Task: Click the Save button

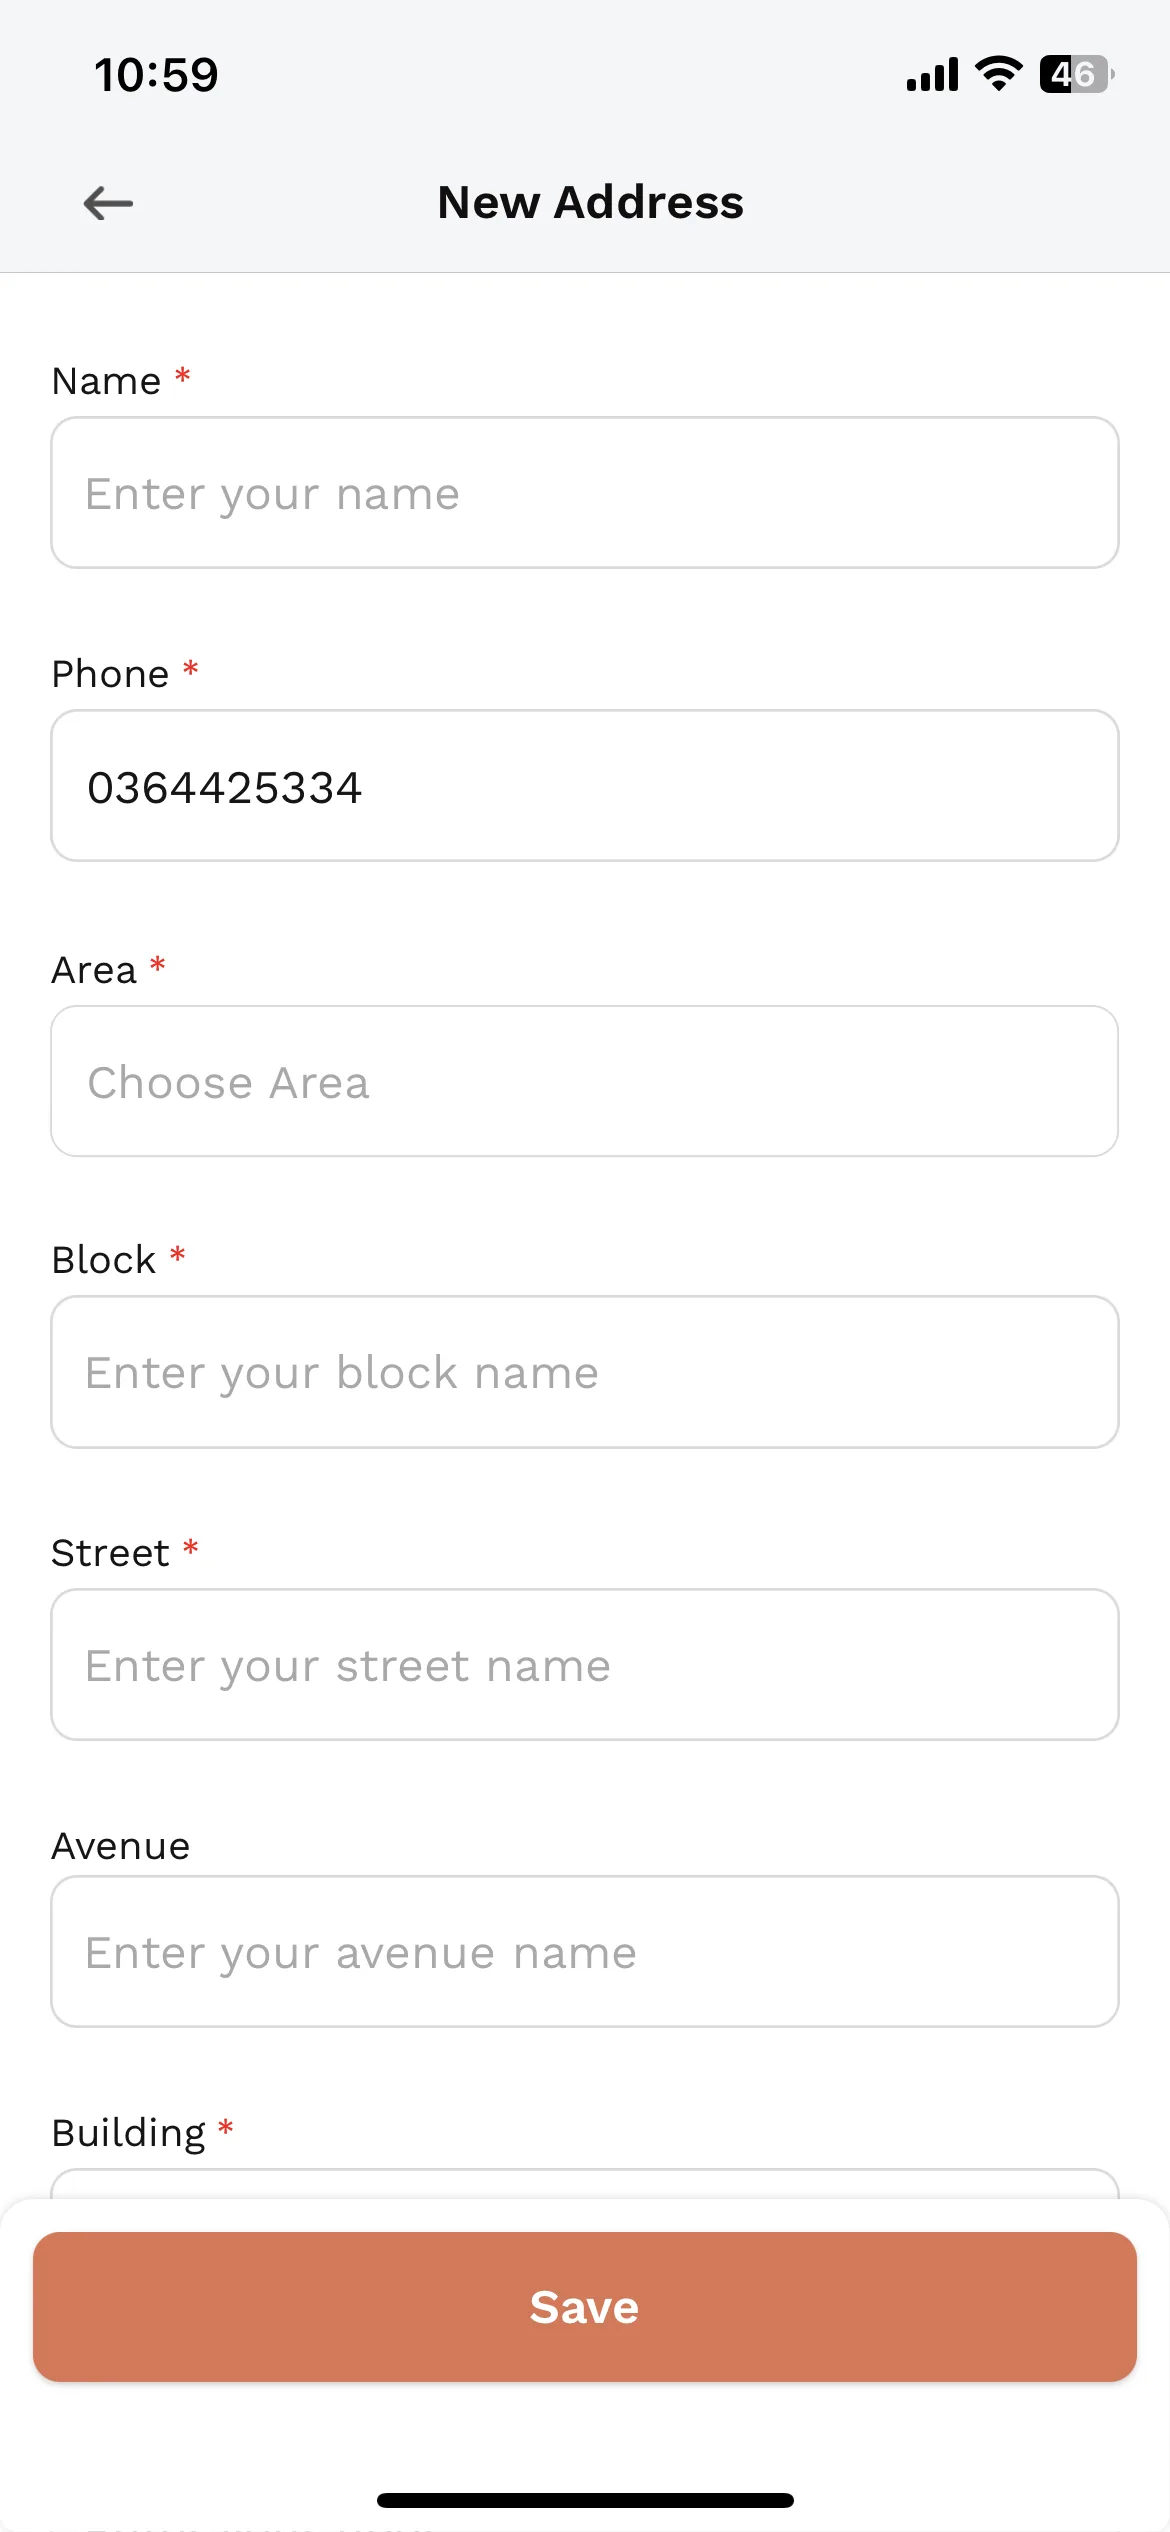Action: coord(585,2307)
